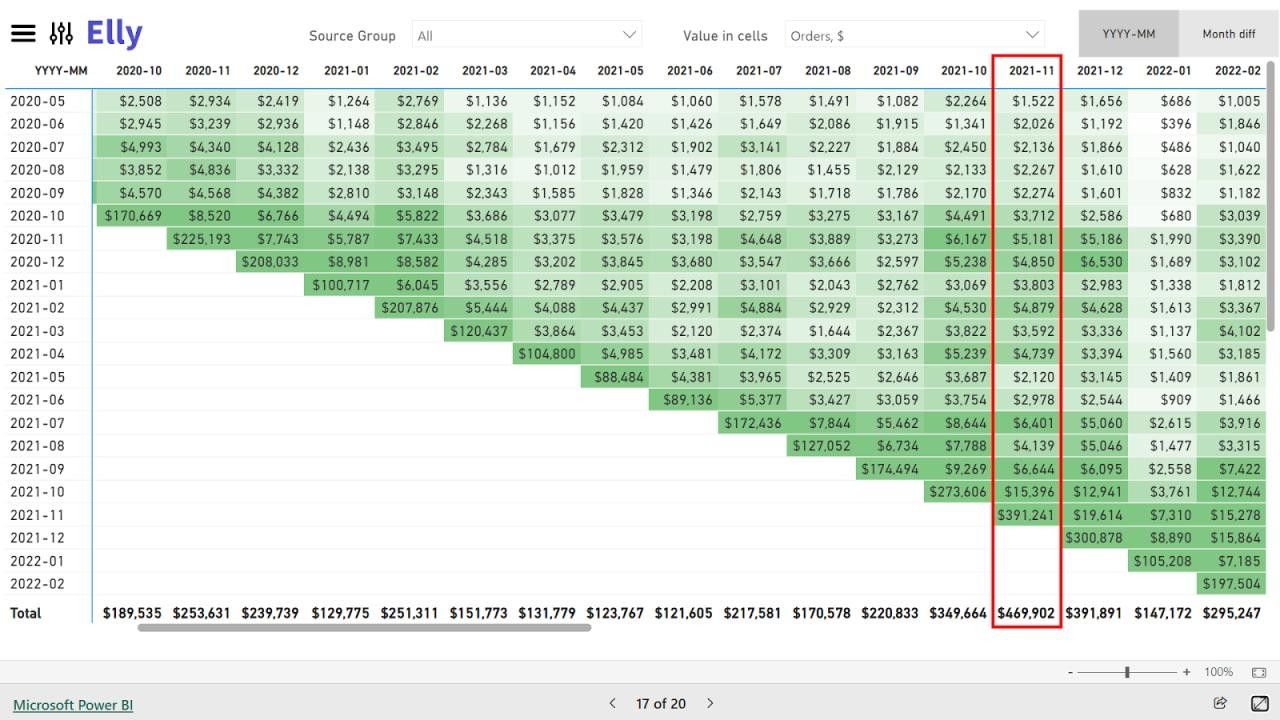This screenshot has height=720, width=1280.
Task: Zoom in with the plus icon
Action: (1186, 672)
